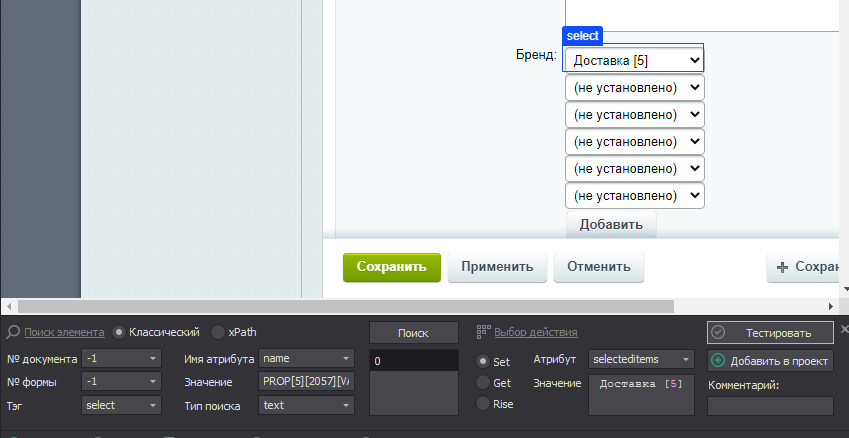This screenshot has width=849, height=438.
Task: Open the Тип поиска dropdown showing text
Action: (x=306, y=405)
